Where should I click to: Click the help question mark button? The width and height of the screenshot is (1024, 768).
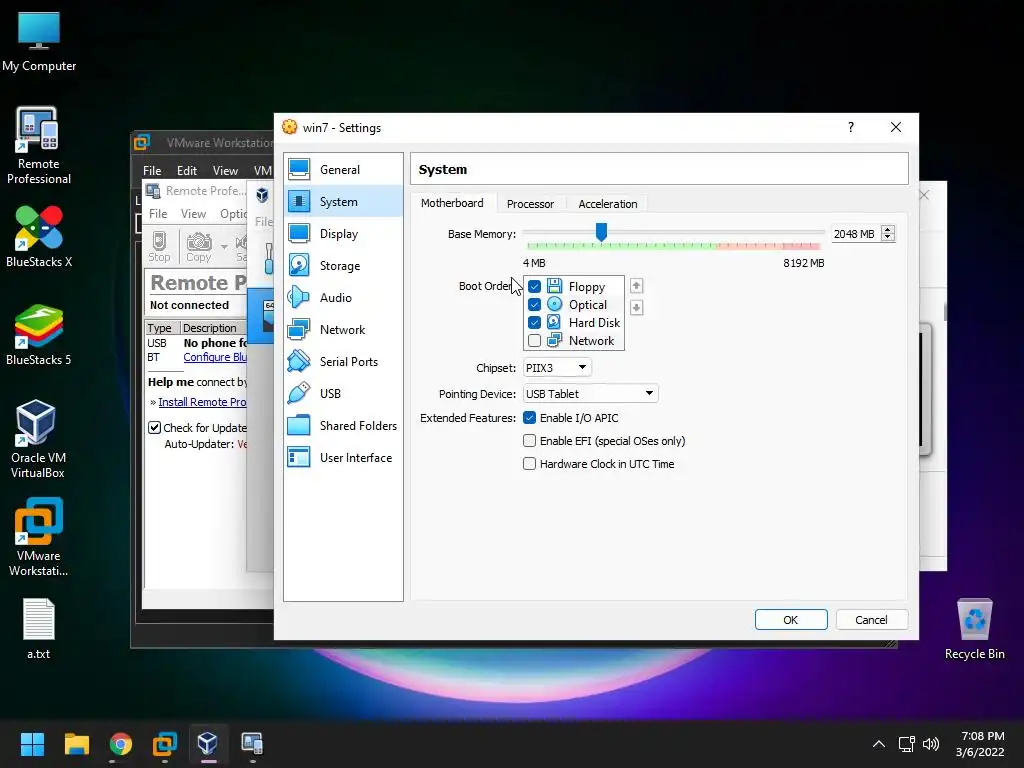pos(850,127)
